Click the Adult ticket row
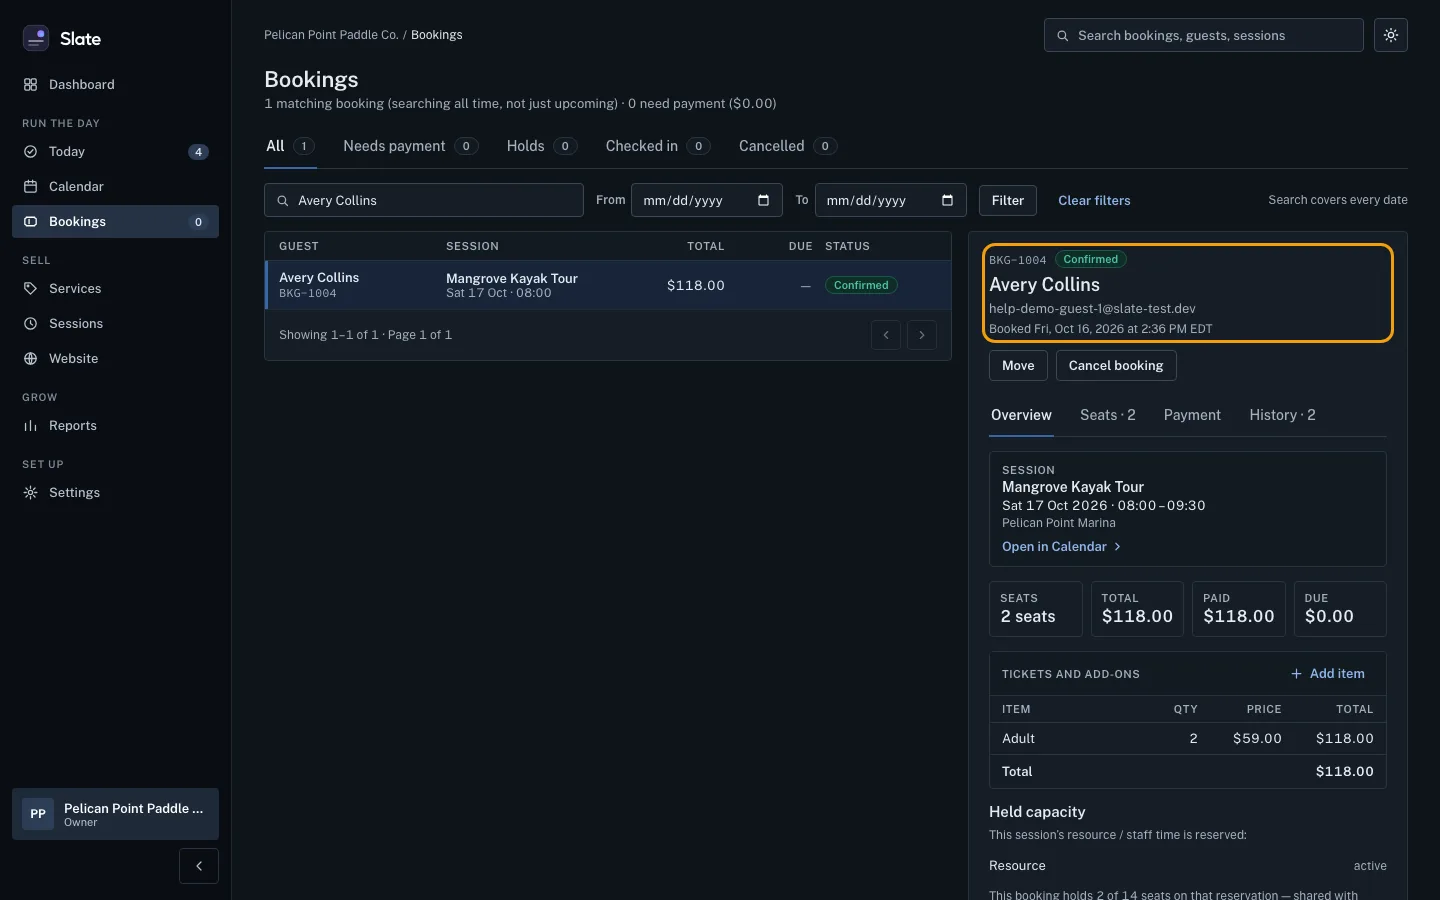Viewport: 1440px width, 900px height. pyautogui.click(x=1188, y=738)
